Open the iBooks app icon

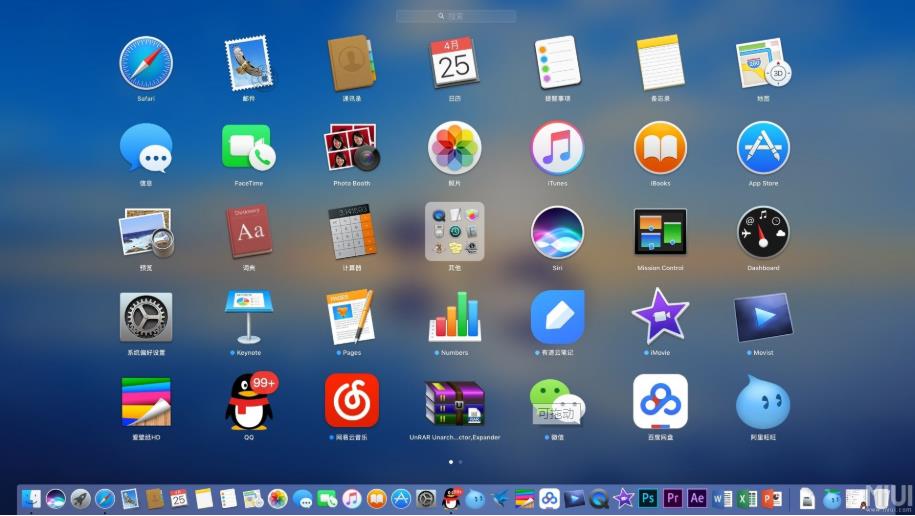(x=660, y=148)
